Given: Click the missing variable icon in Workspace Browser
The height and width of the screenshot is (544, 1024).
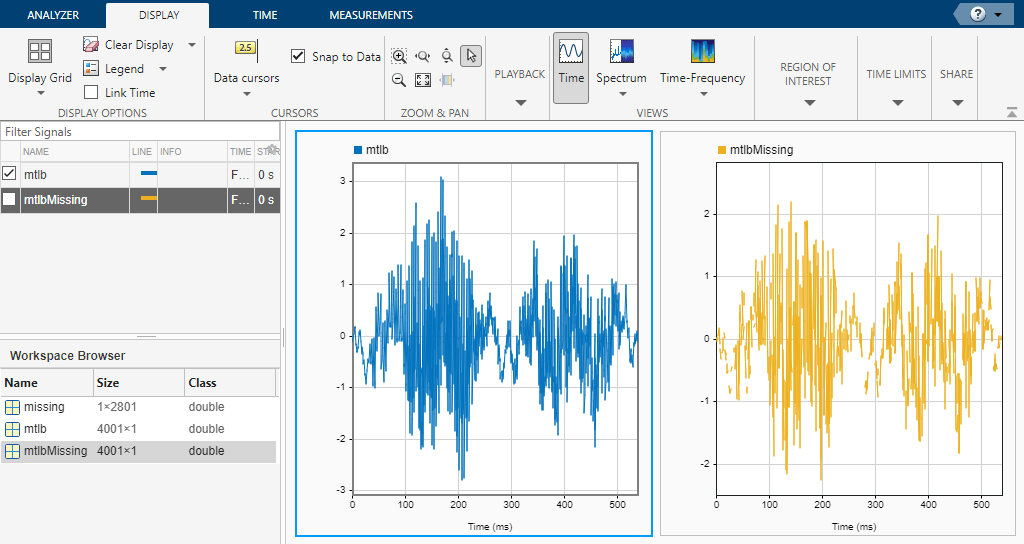Looking at the screenshot, I should [x=12, y=407].
